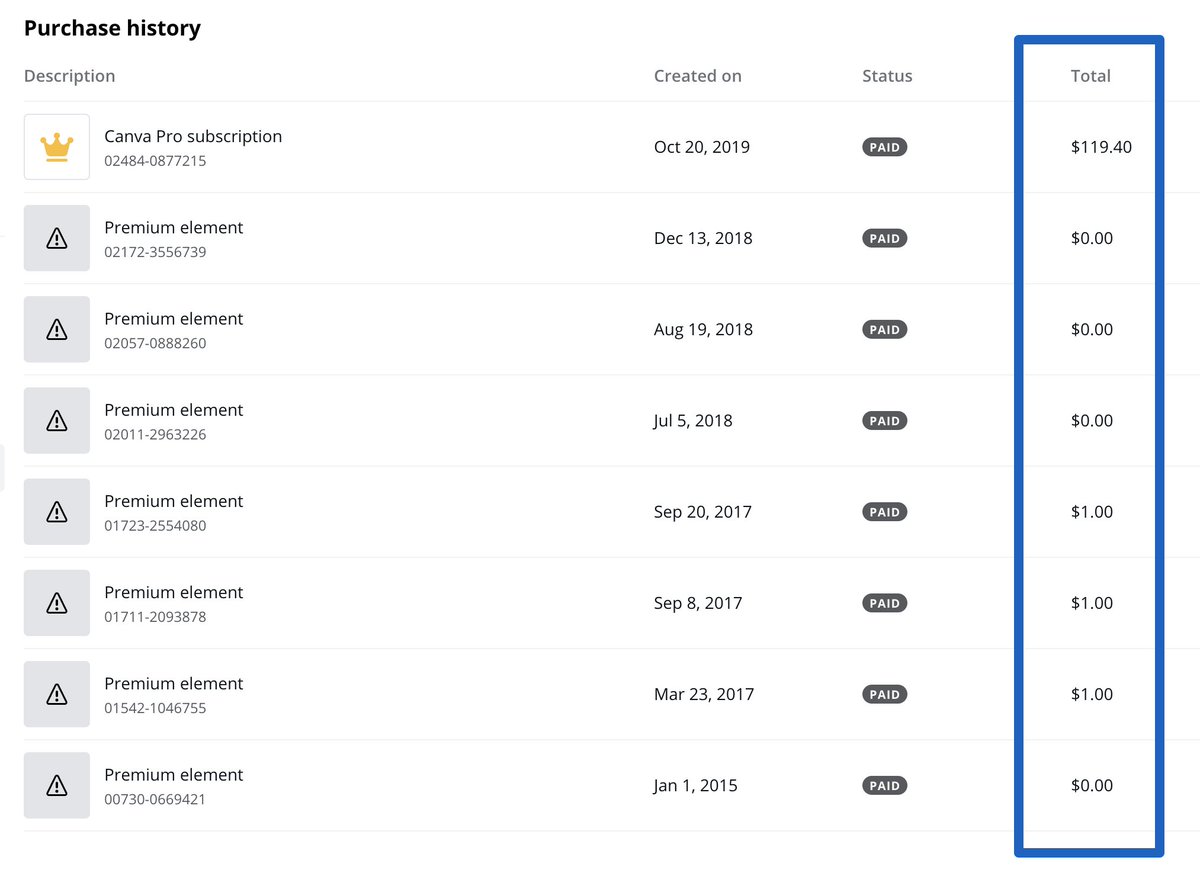The height and width of the screenshot is (873, 1200).
Task: Click the Created on column header
Action: point(698,76)
